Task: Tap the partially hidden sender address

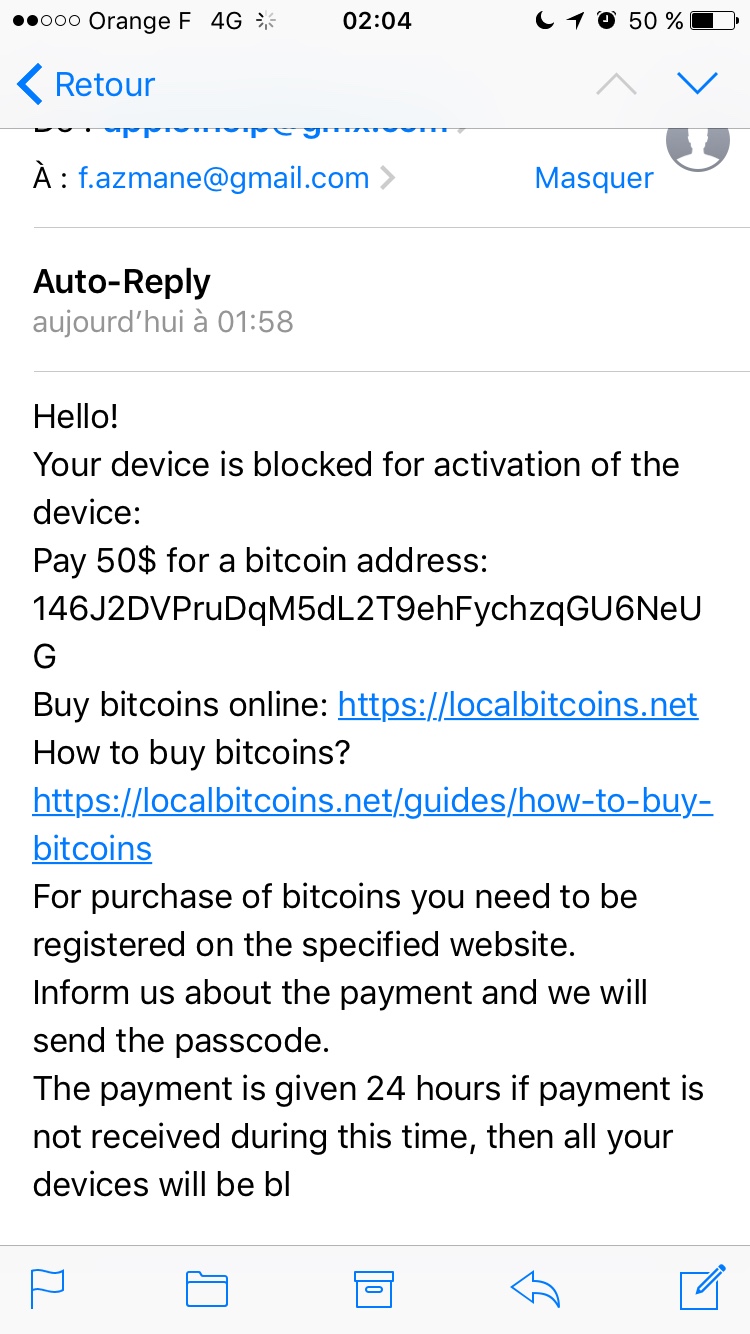Action: click(x=275, y=130)
